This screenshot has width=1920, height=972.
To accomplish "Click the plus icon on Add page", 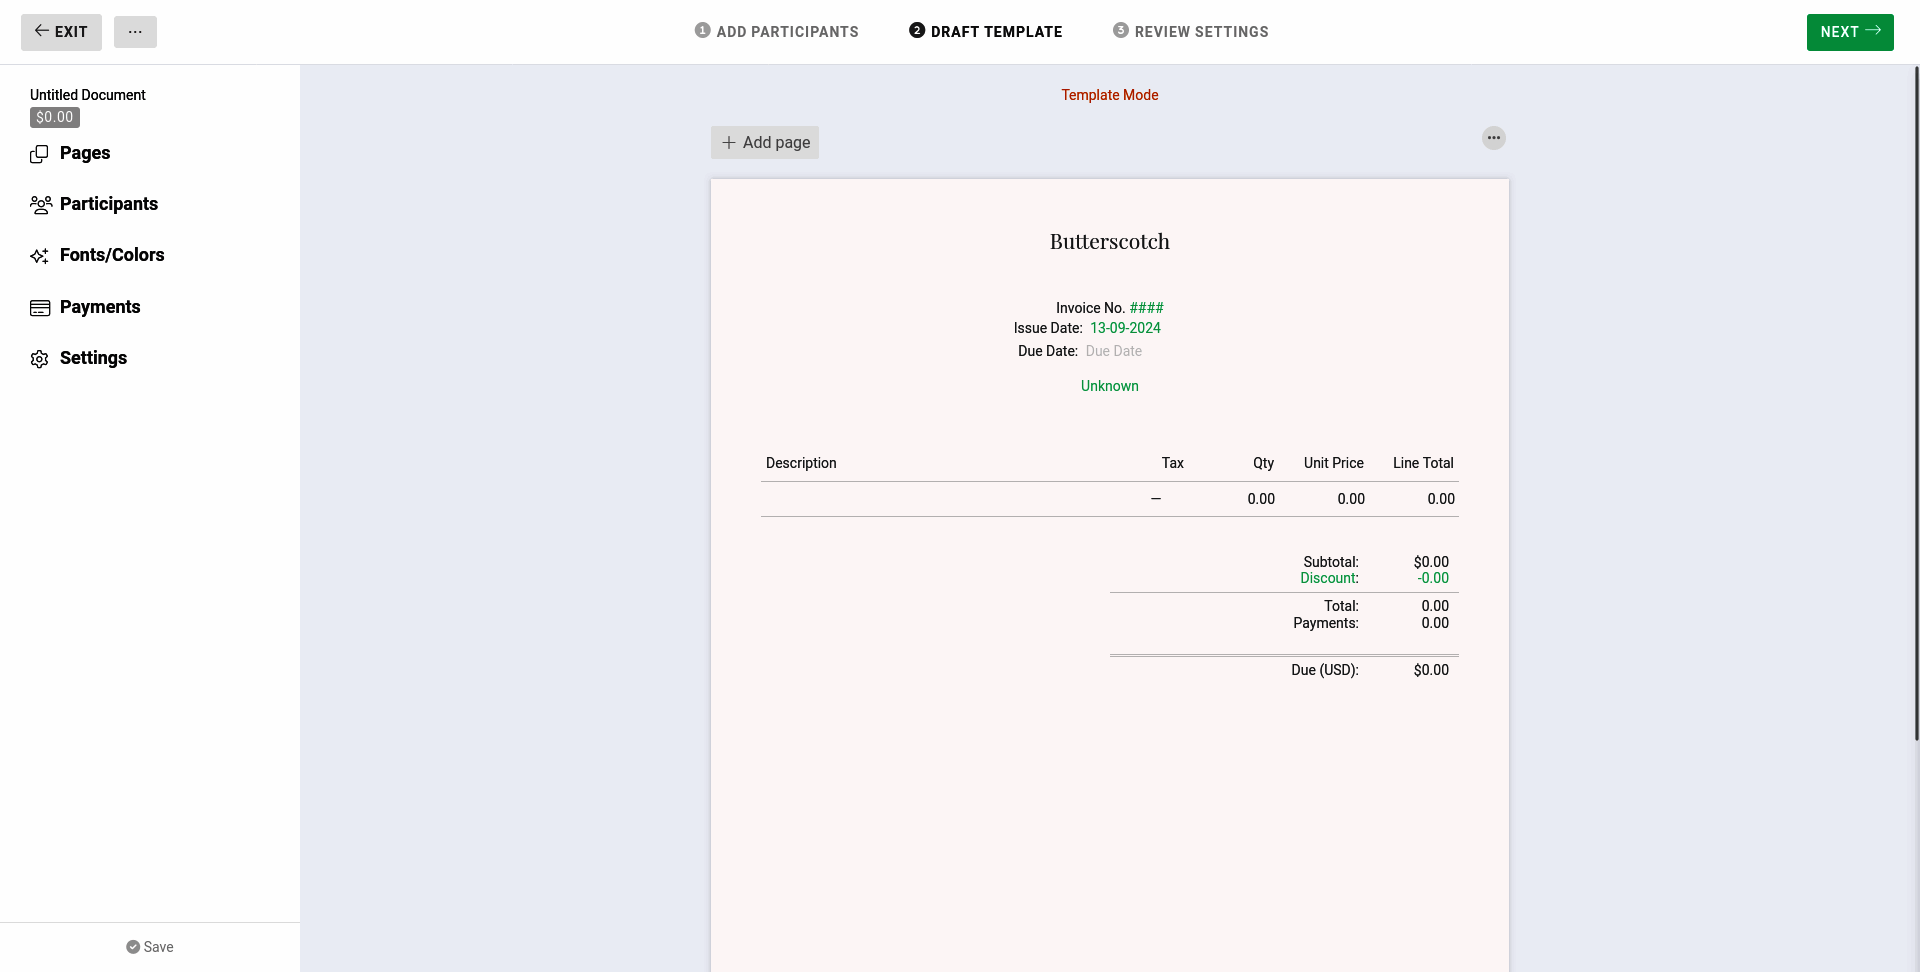I will pyautogui.click(x=729, y=143).
